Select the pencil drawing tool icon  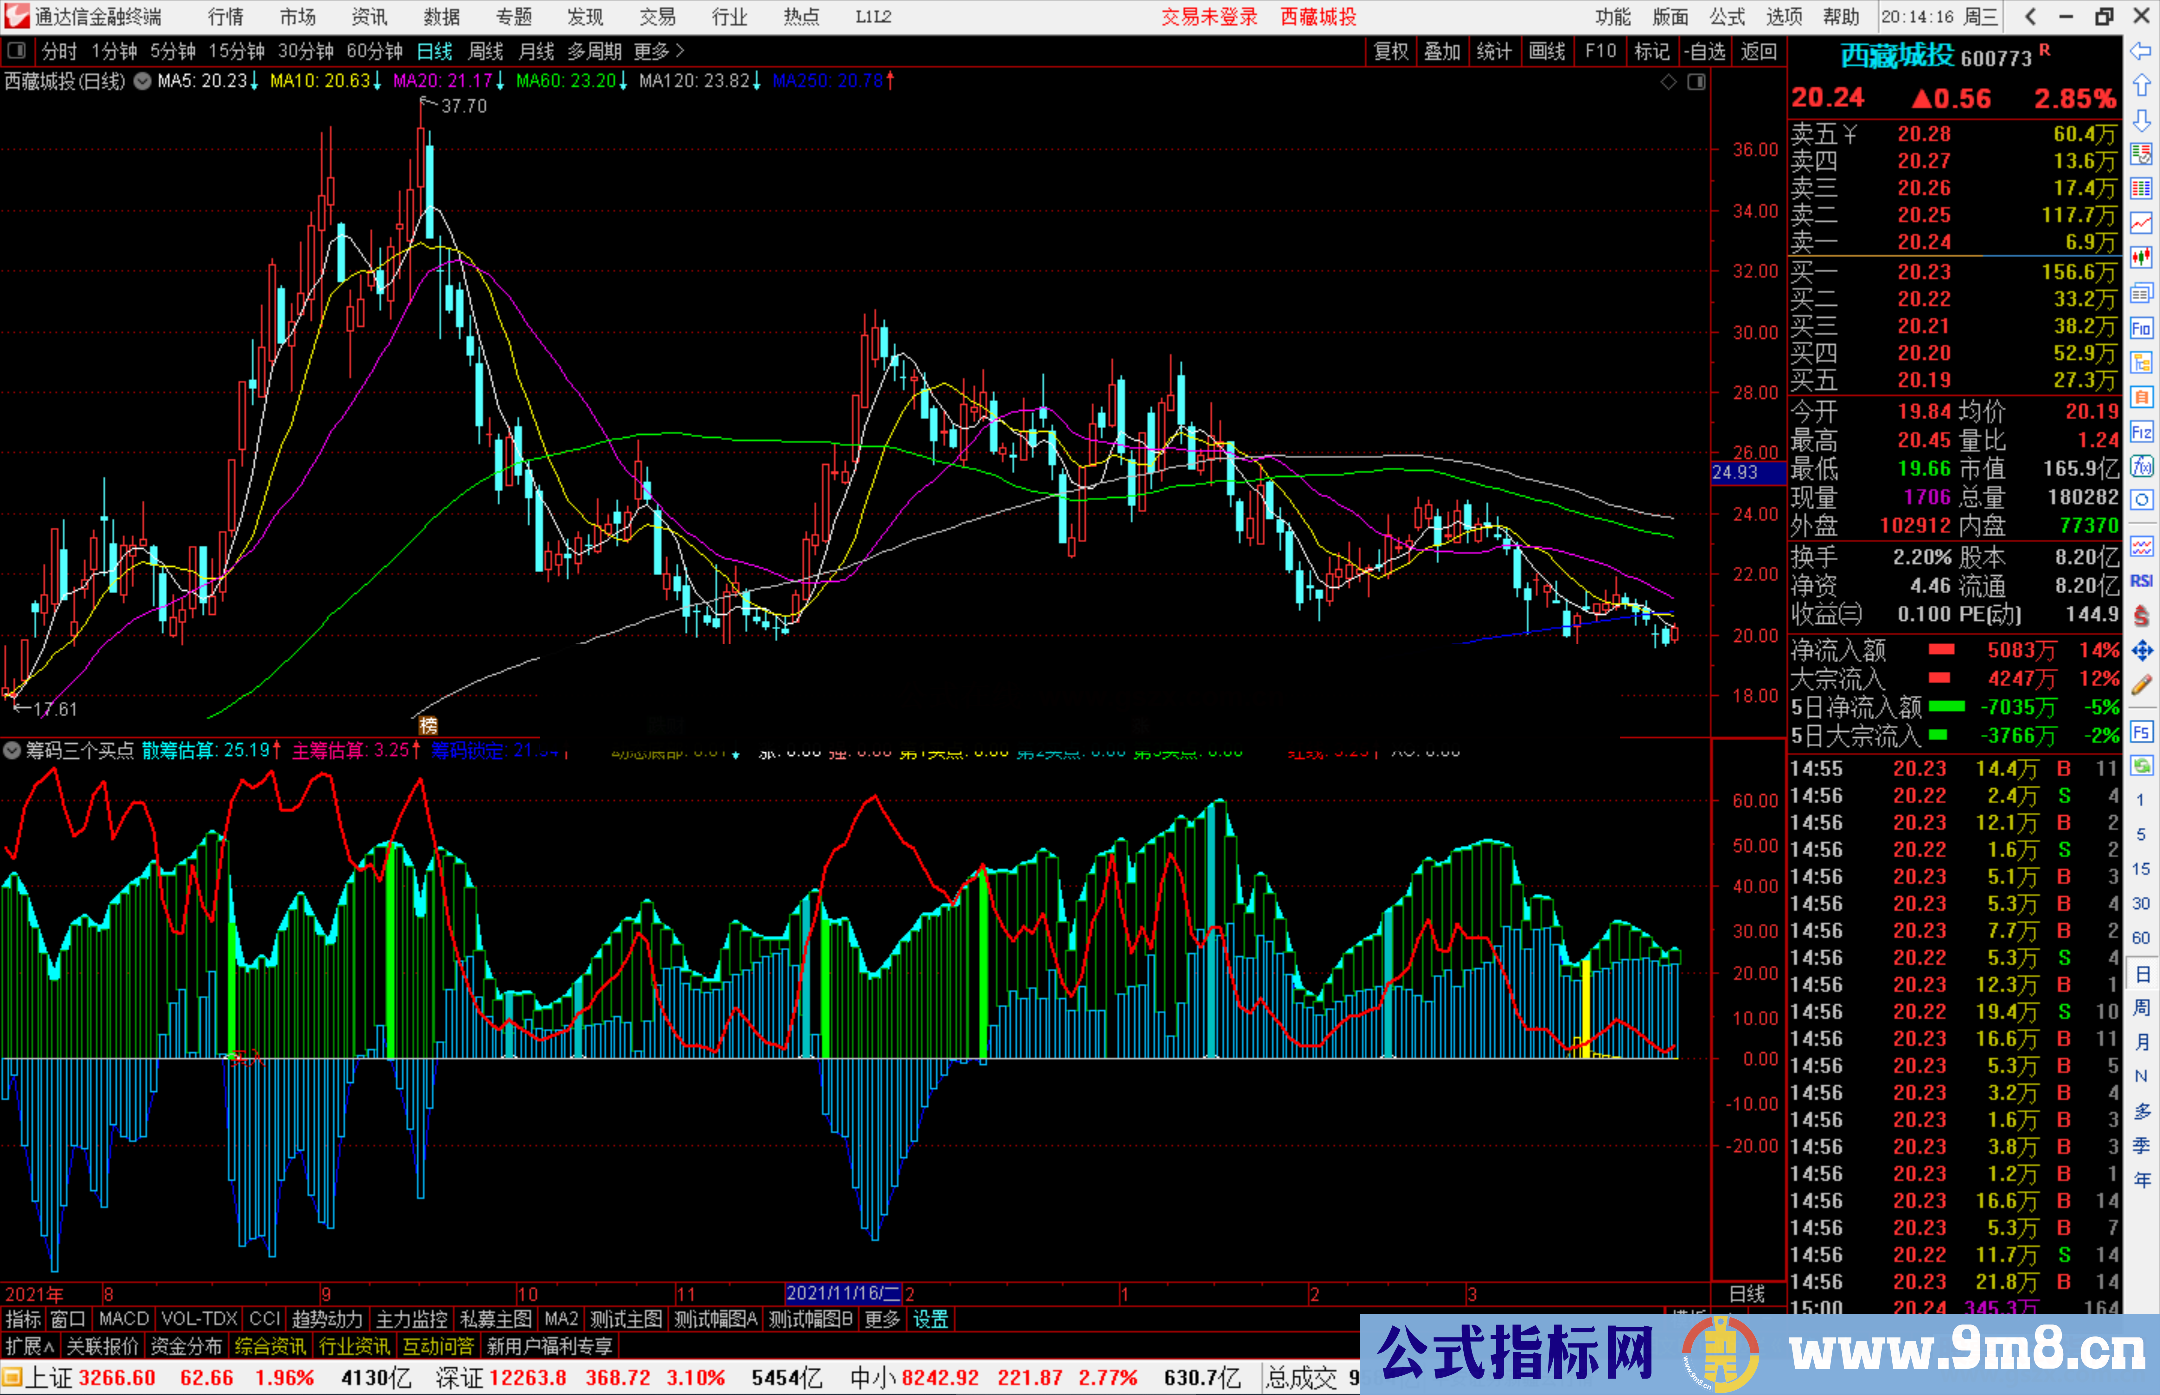[x=2141, y=686]
